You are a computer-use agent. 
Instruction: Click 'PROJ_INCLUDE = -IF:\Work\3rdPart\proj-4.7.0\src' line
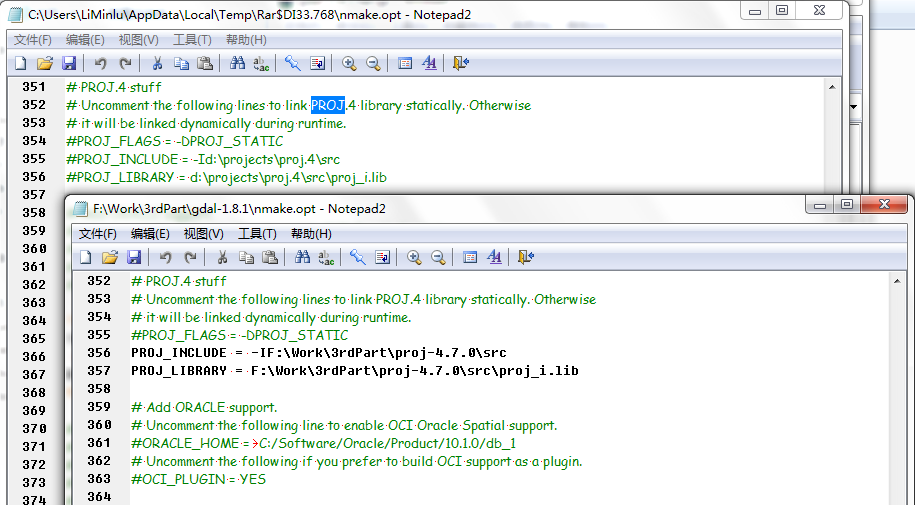coord(319,353)
